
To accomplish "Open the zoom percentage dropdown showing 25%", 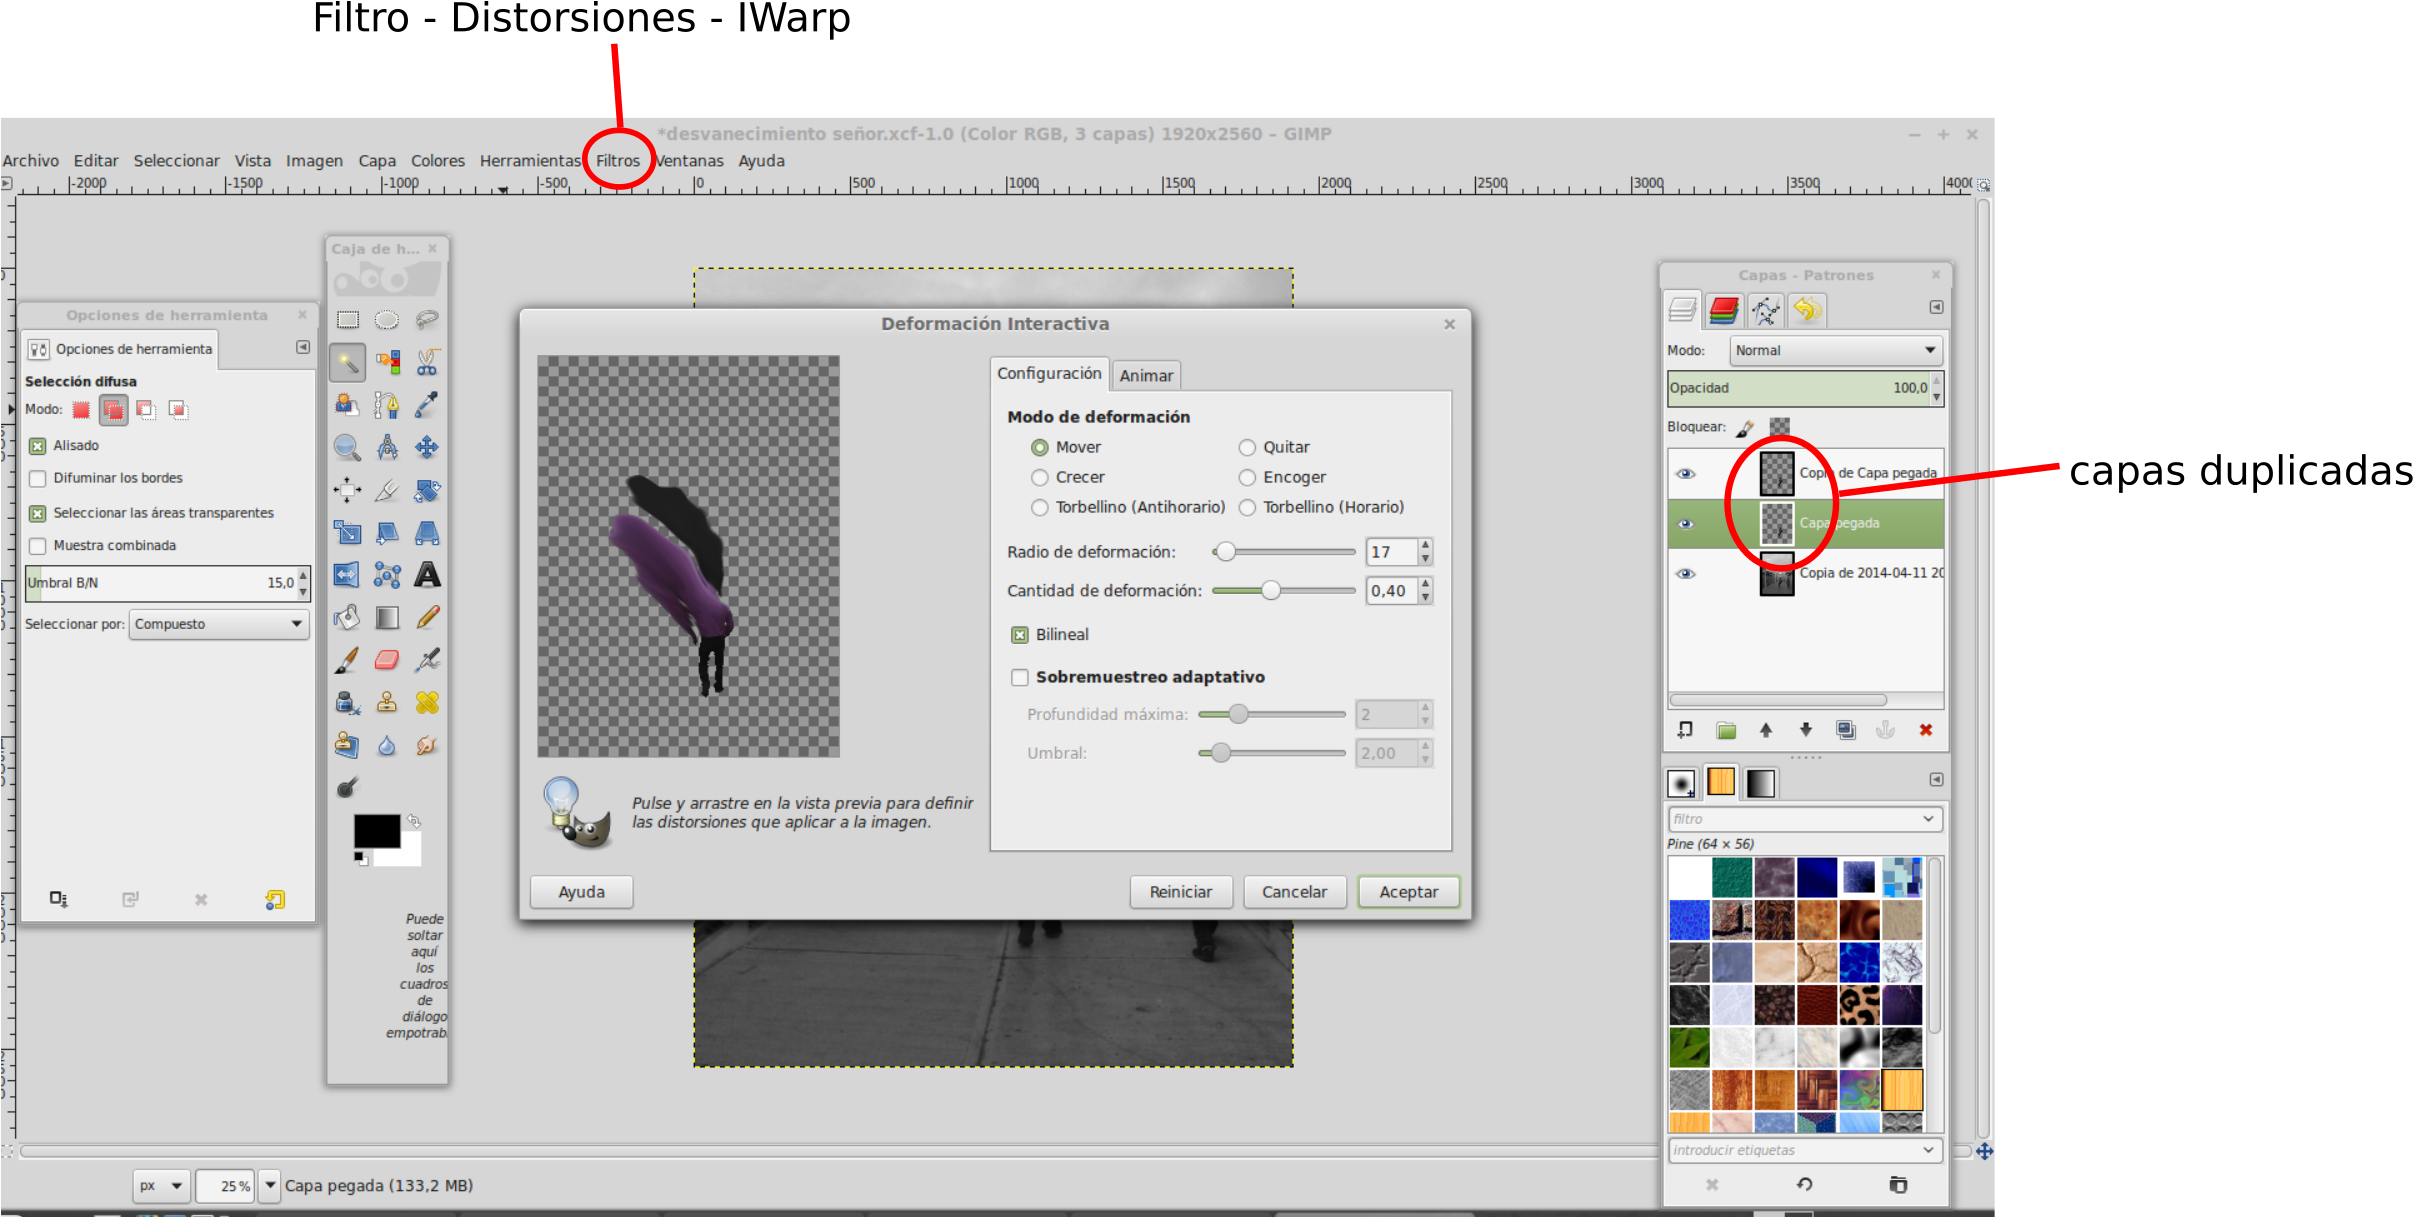I will tap(268, 1186).
